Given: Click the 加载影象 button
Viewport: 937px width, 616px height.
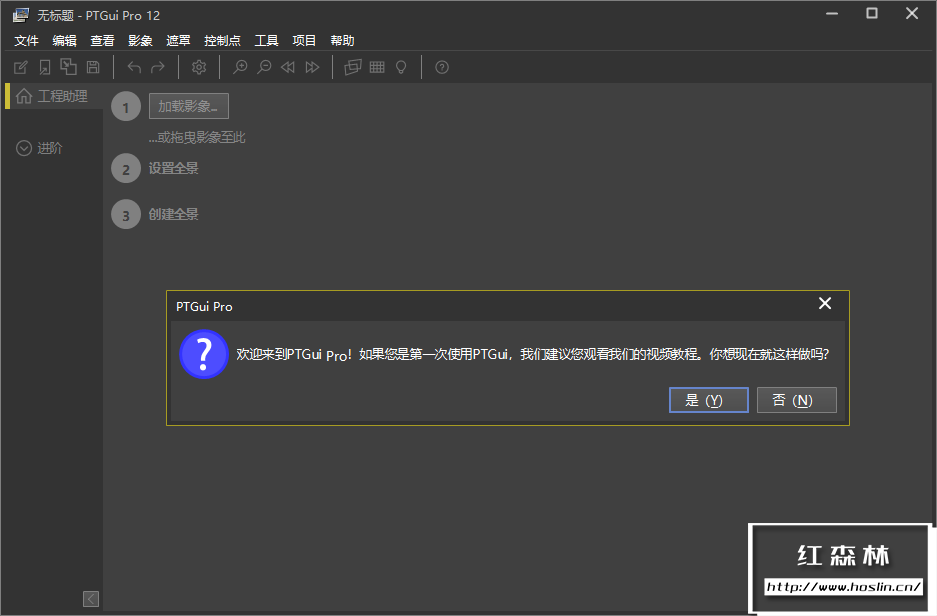Looking at the screenshot, I should (x=189, y=106).
